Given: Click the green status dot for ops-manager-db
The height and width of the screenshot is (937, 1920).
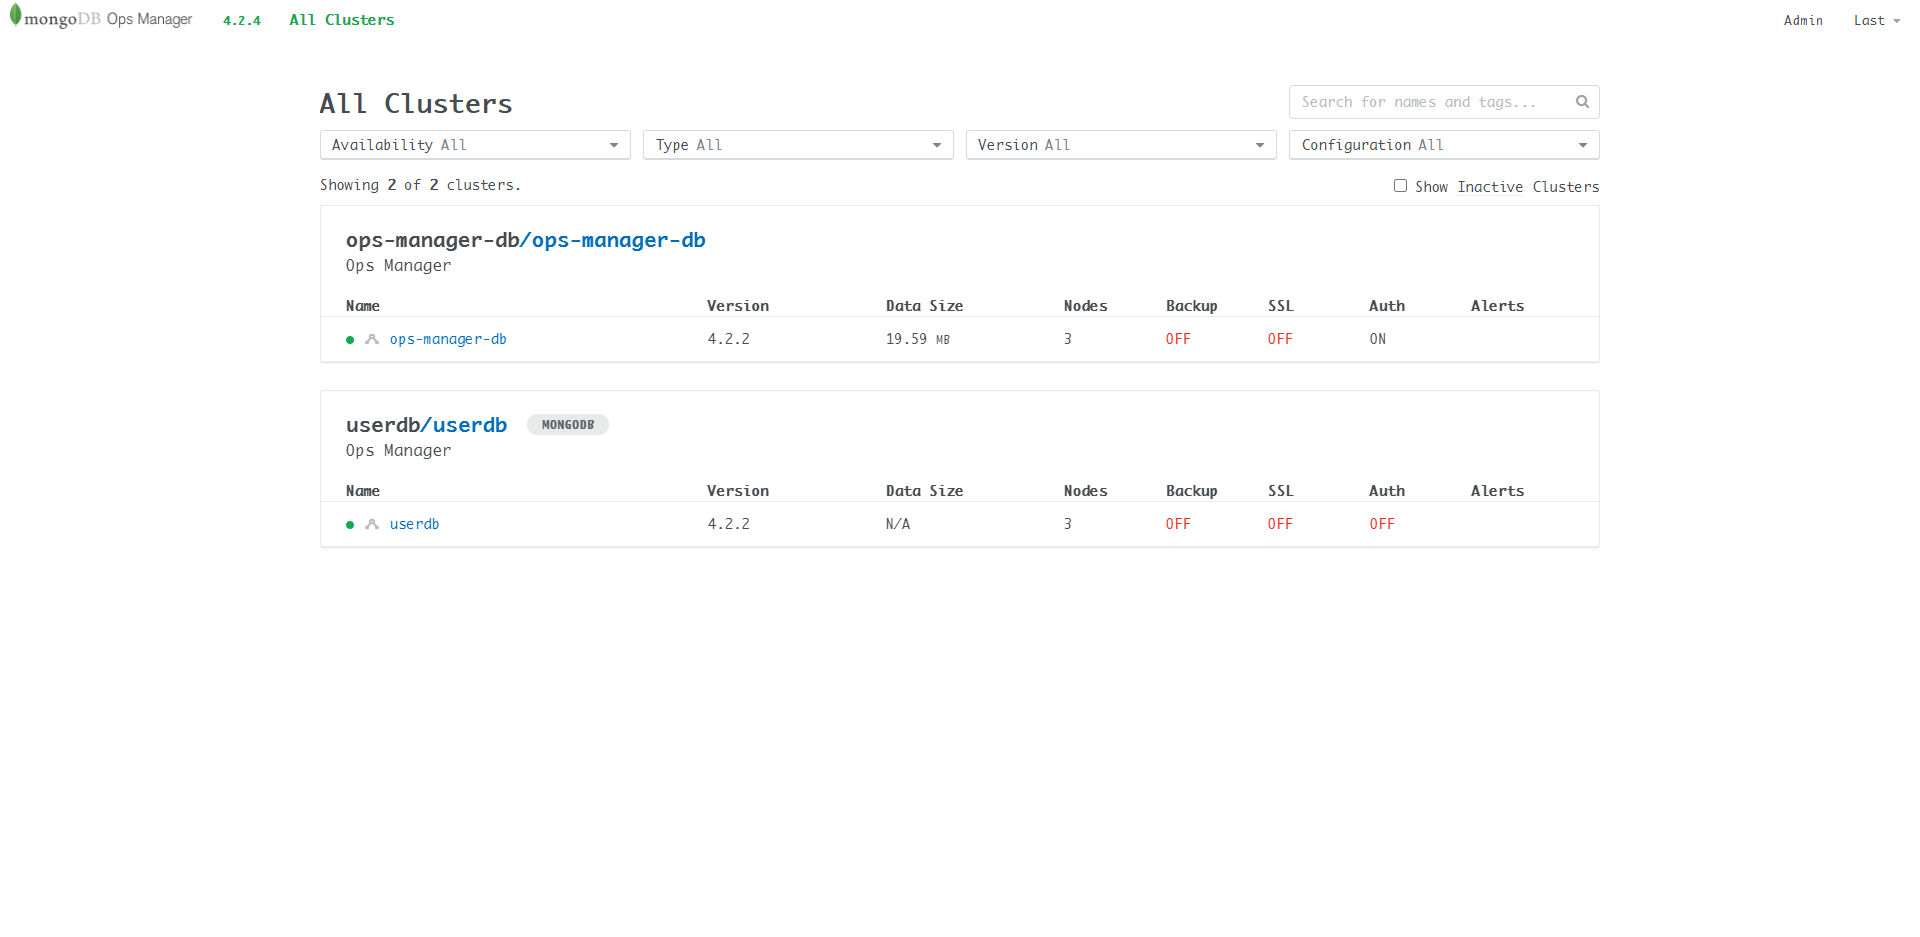Looking at the screenshot, I should [x=349, y=339].
